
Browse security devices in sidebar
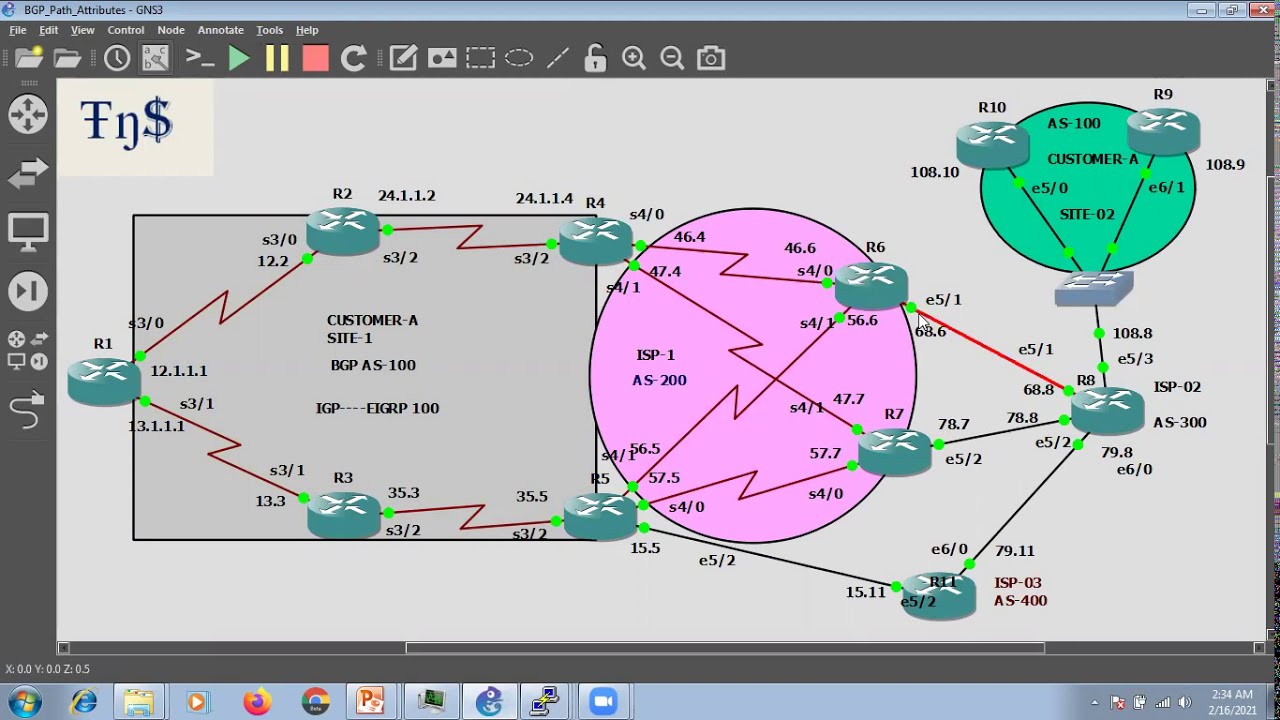coord(28,292)
